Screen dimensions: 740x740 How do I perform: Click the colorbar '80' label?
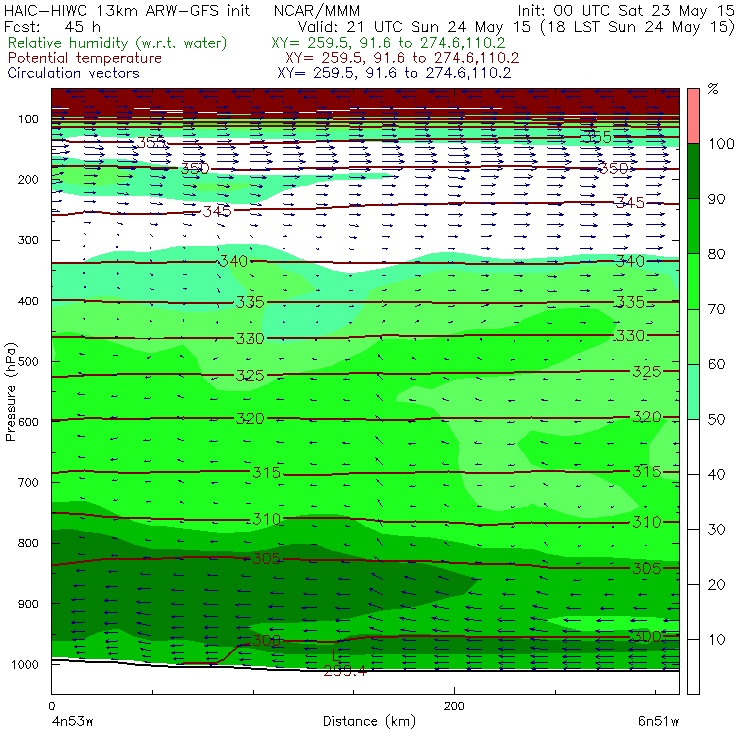(716, 254)
